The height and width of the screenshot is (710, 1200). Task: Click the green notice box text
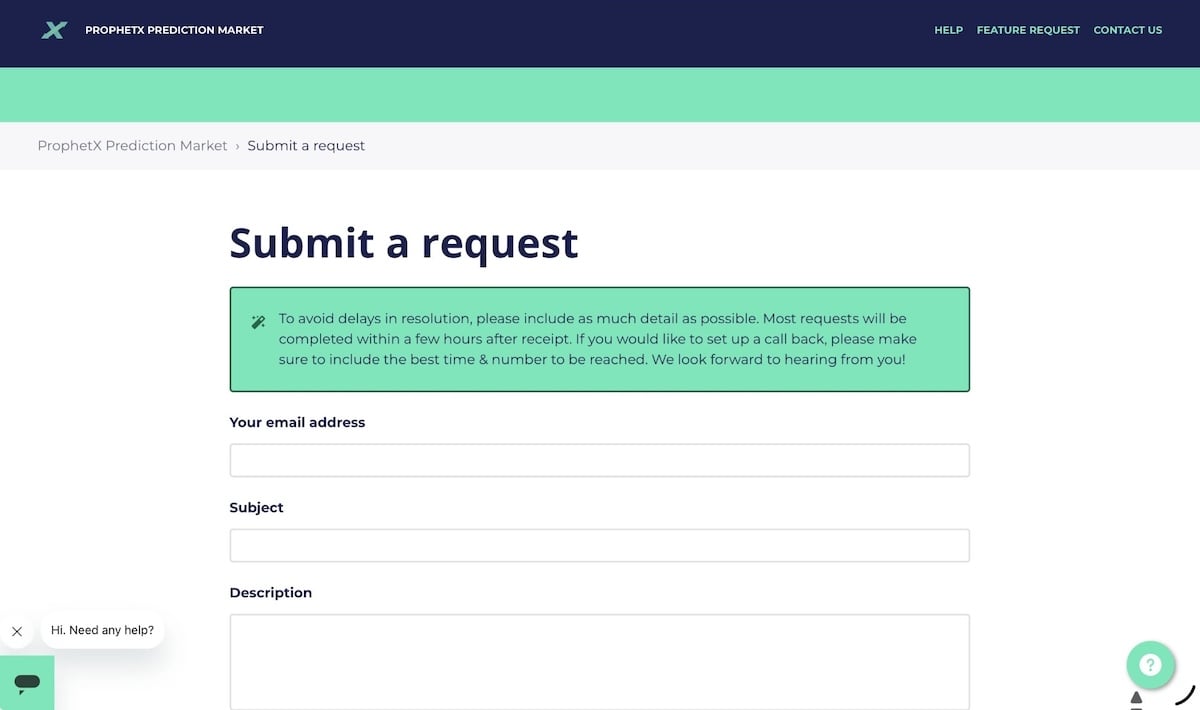coord(598,339)
